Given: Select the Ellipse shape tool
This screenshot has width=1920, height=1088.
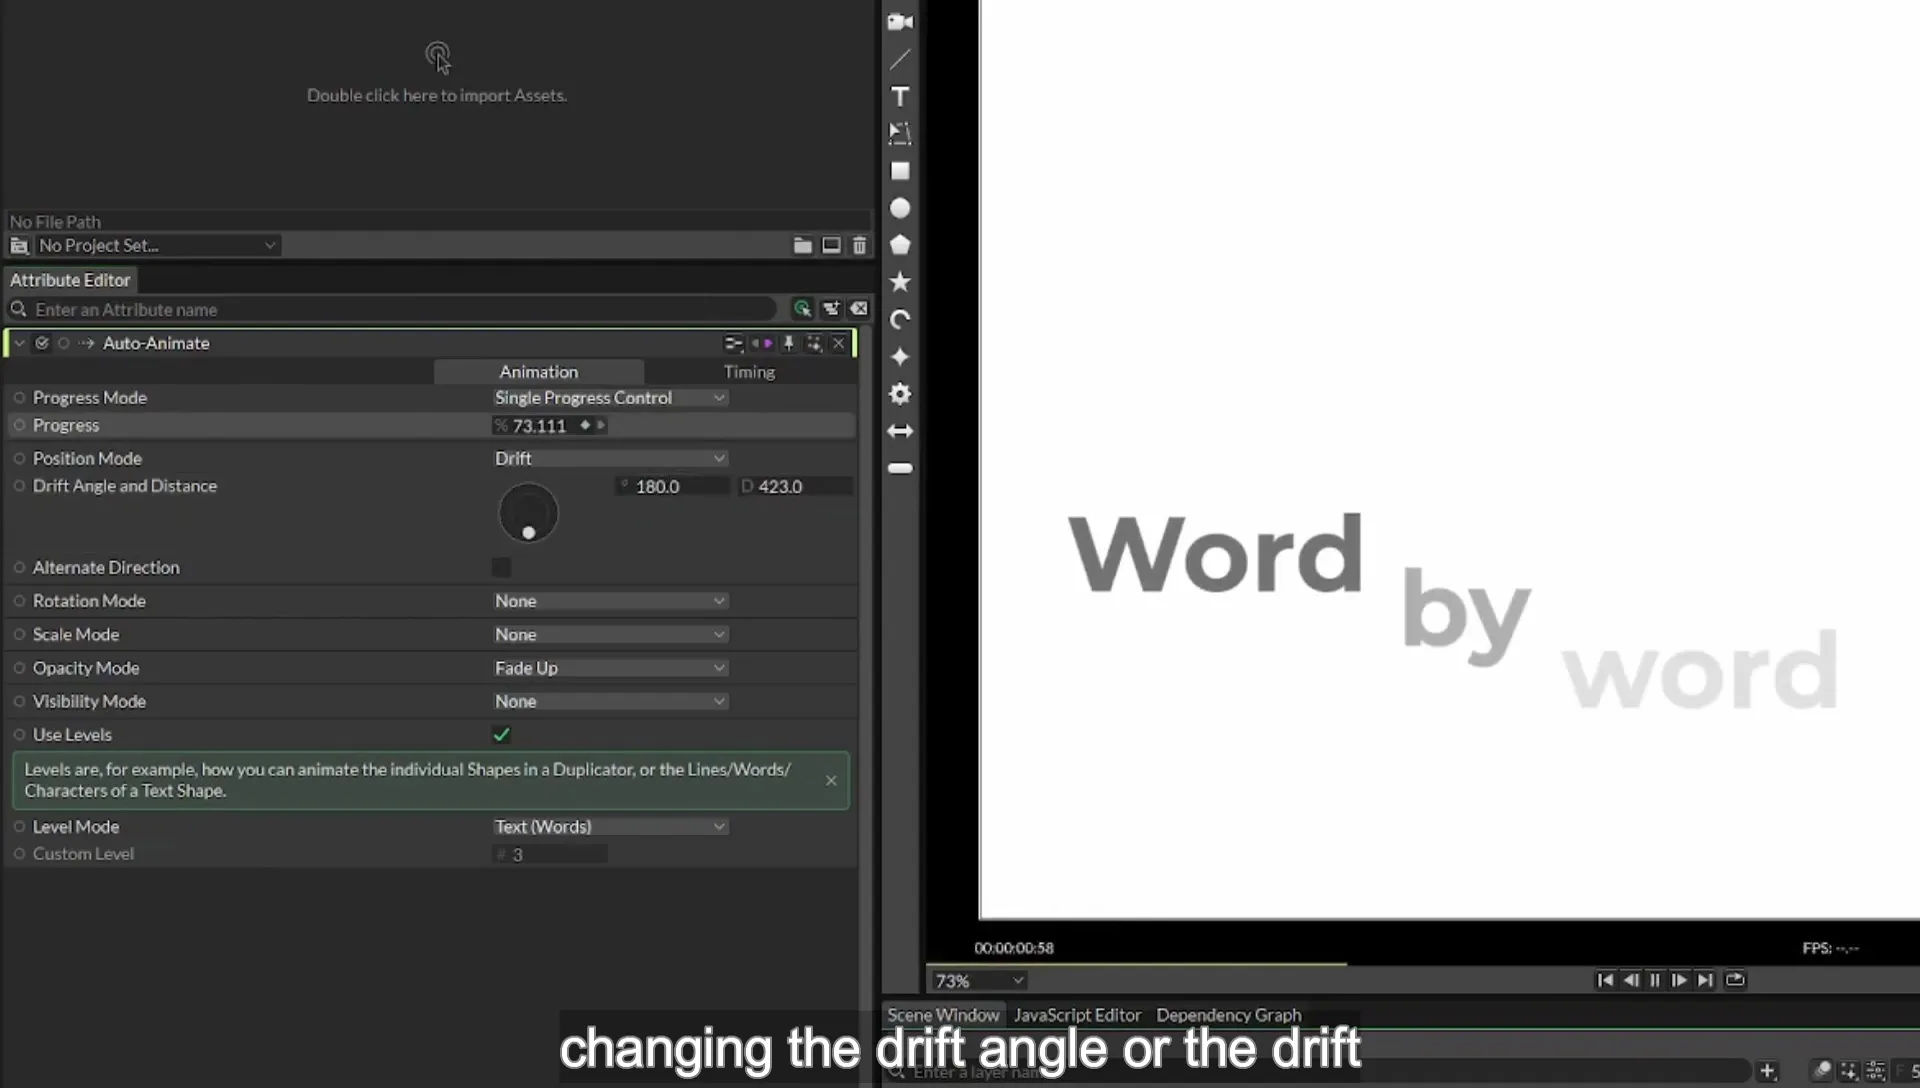Looking at the screenshot, I should 900,208.
